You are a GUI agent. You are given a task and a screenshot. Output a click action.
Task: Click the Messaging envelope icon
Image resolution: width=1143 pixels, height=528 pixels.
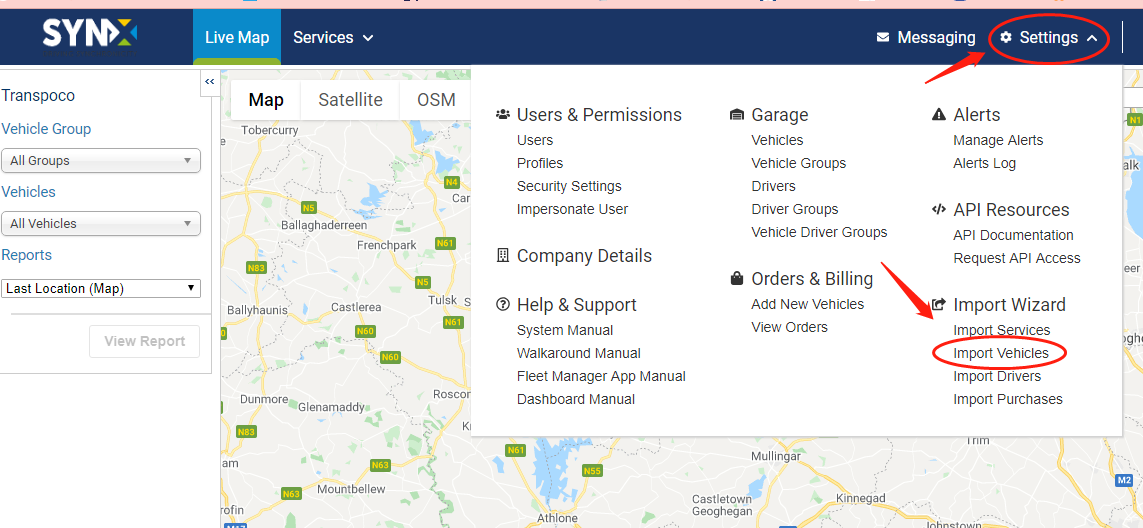(883, 37)
